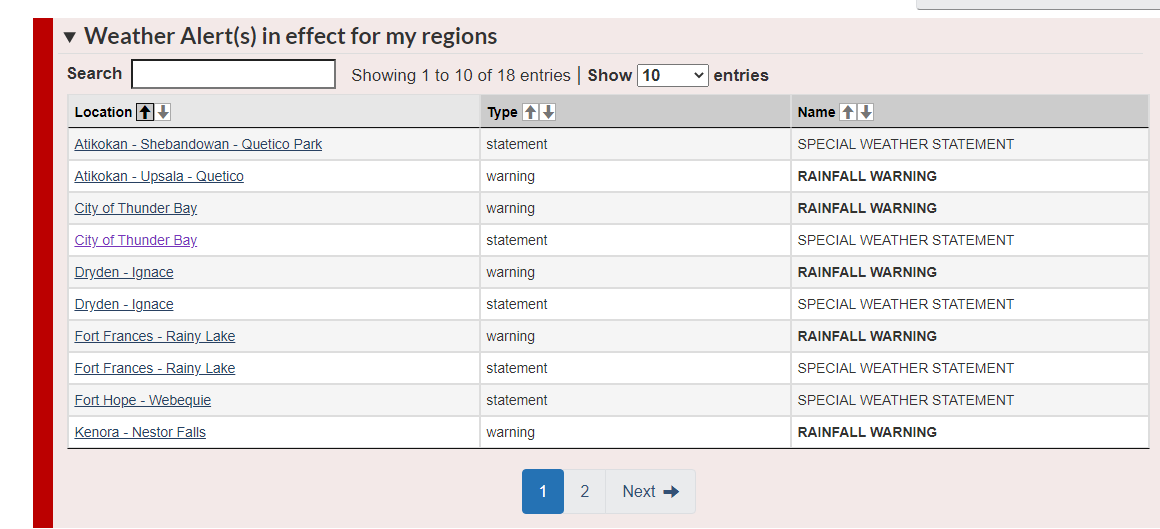Sort Type column ascending arrow
Screen dimensions: 1160x529
click(530, 112)
